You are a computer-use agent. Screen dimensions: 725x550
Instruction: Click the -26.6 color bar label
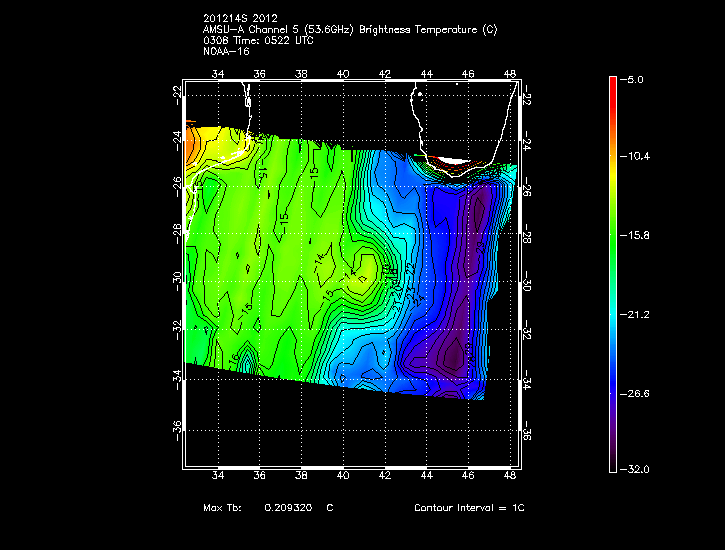[639, 393]
